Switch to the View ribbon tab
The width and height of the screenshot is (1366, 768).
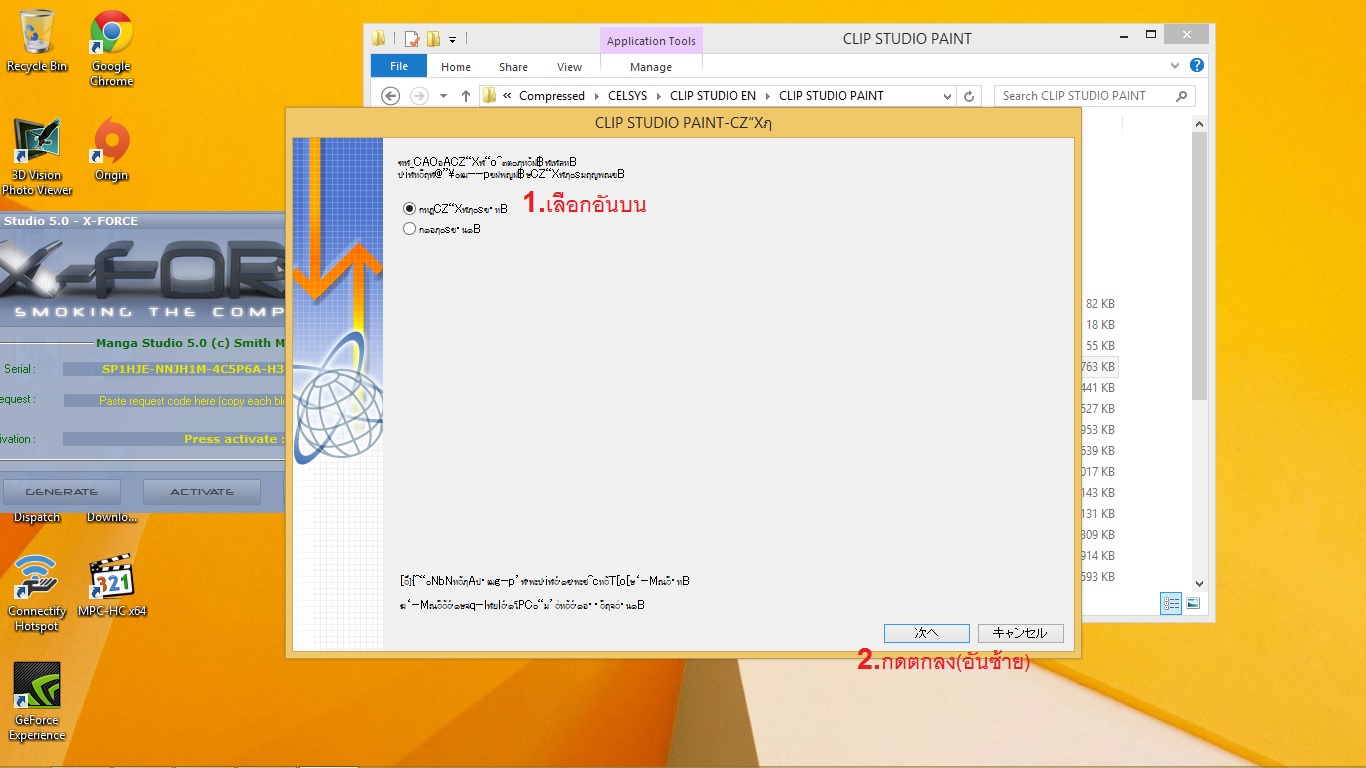point(570,67)
